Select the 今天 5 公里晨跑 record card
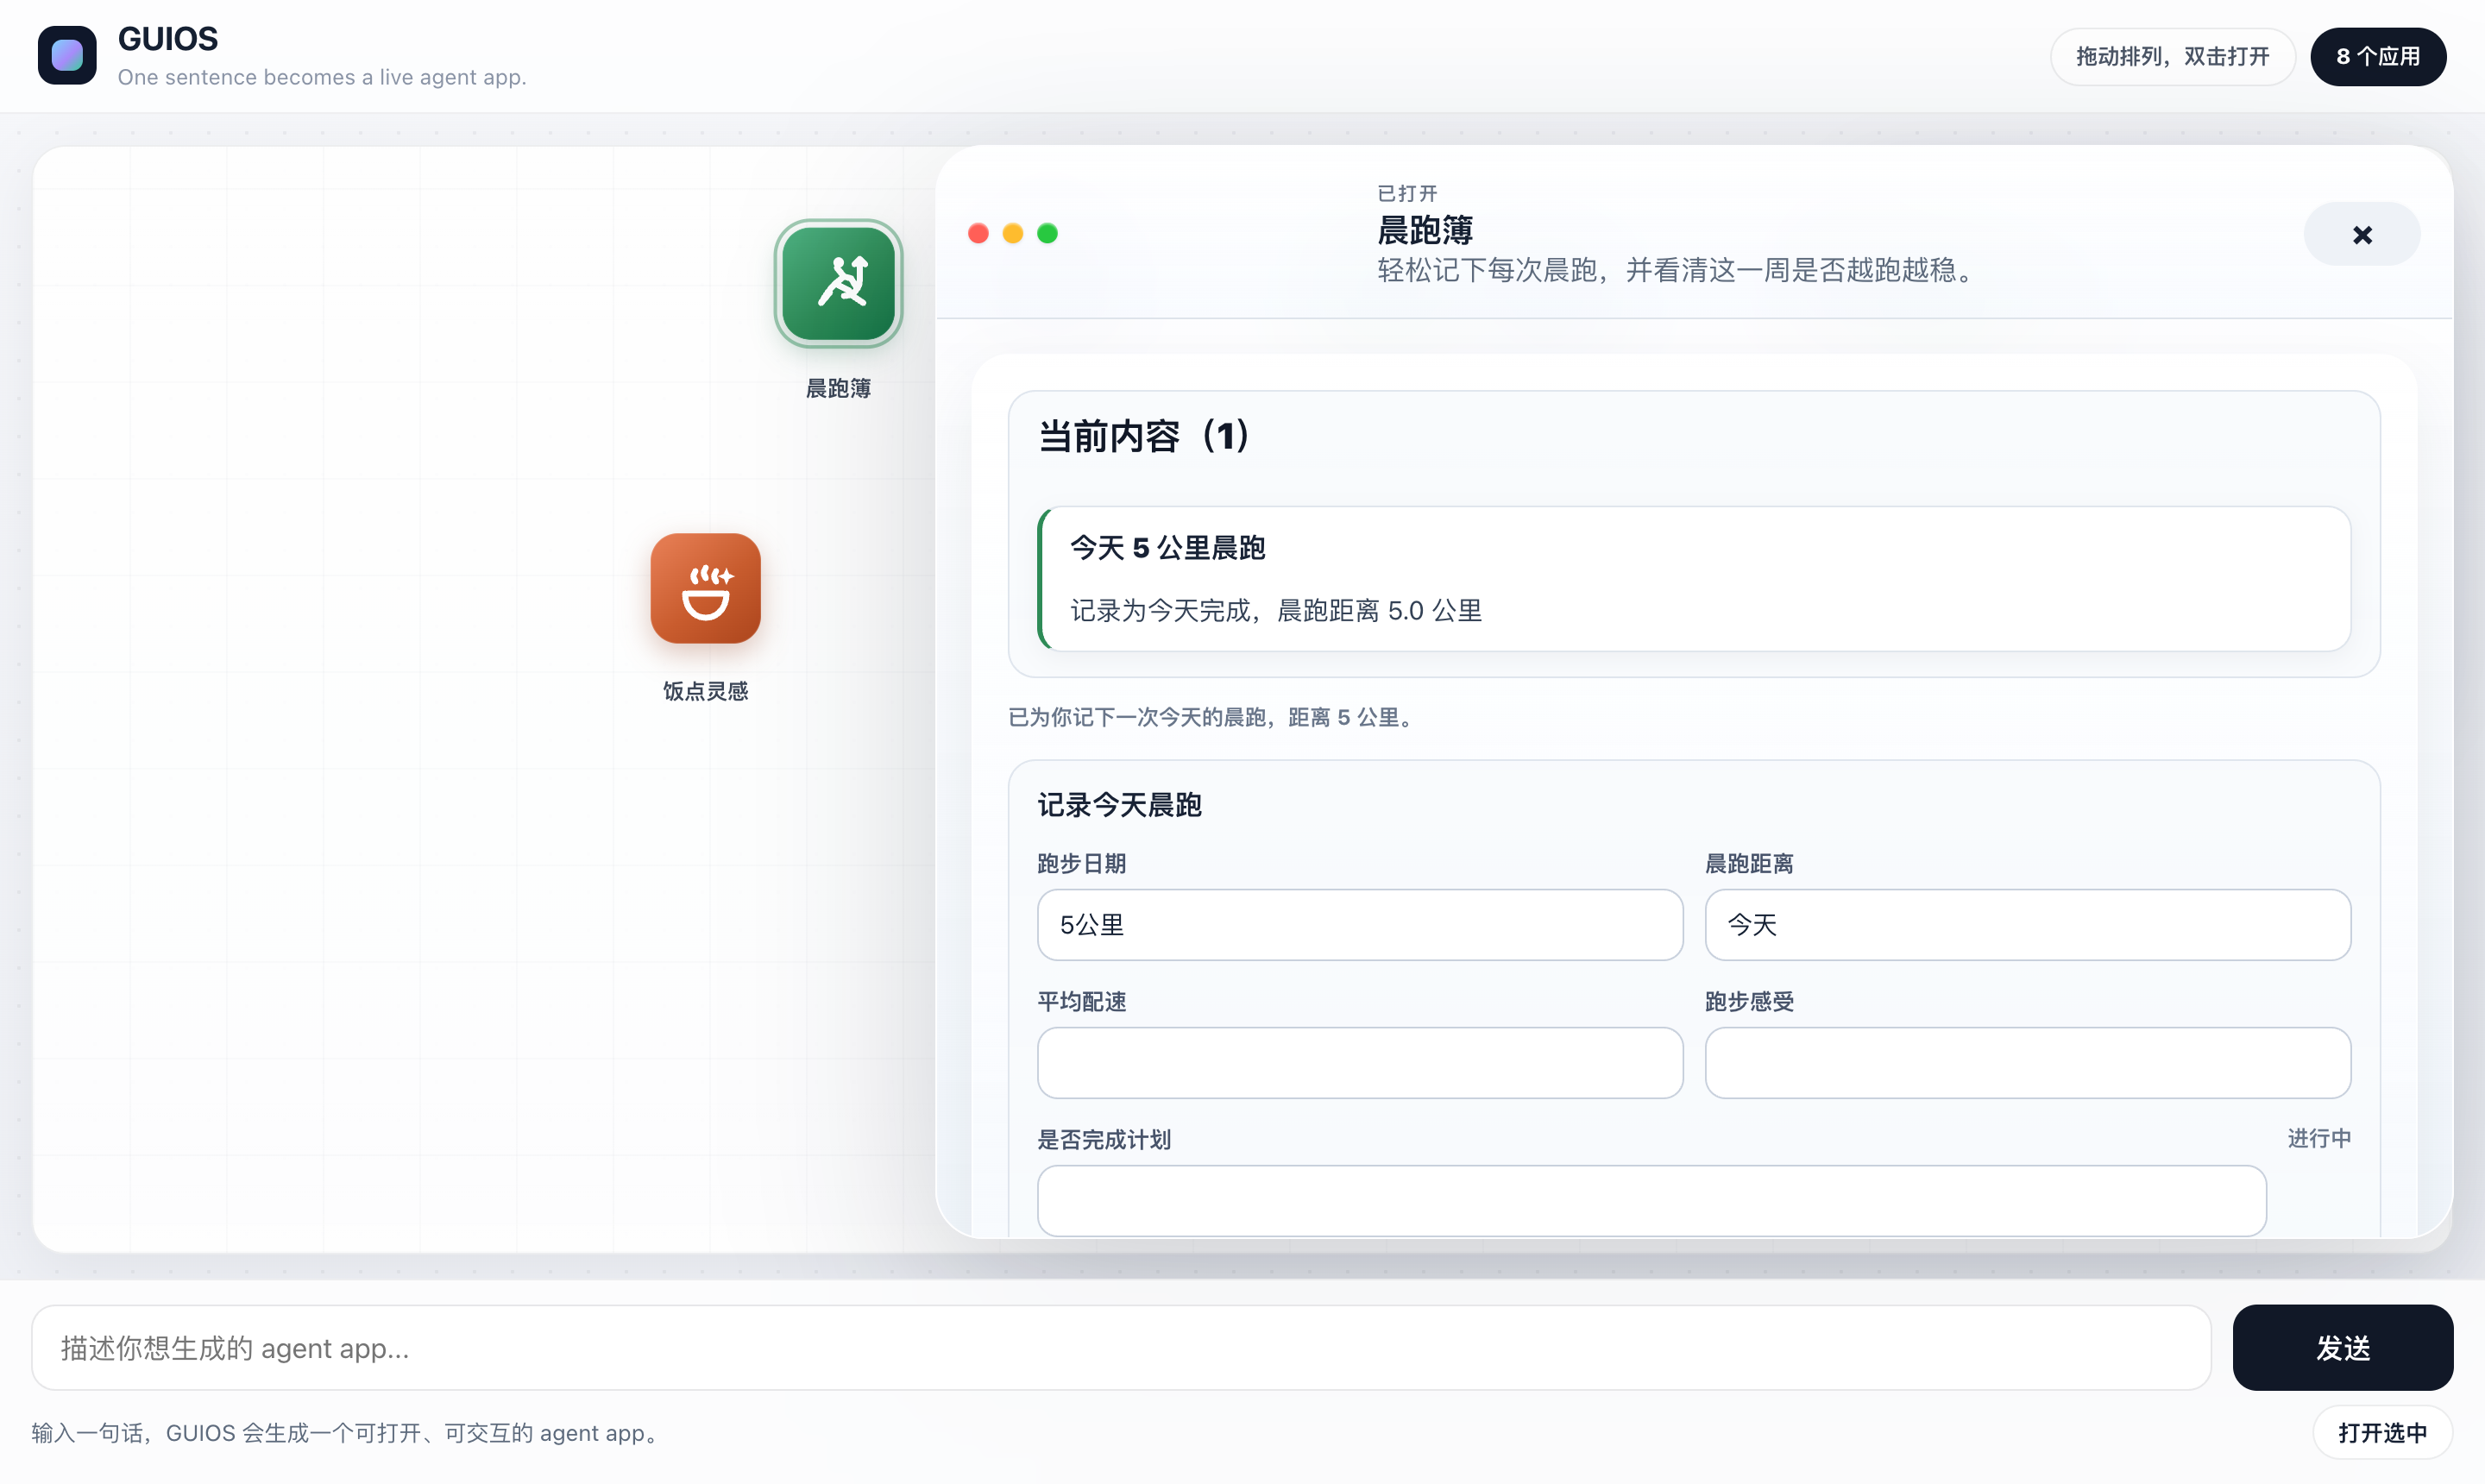The height and width of the screenshot is (1484, 2485). tap(1694, 579)
